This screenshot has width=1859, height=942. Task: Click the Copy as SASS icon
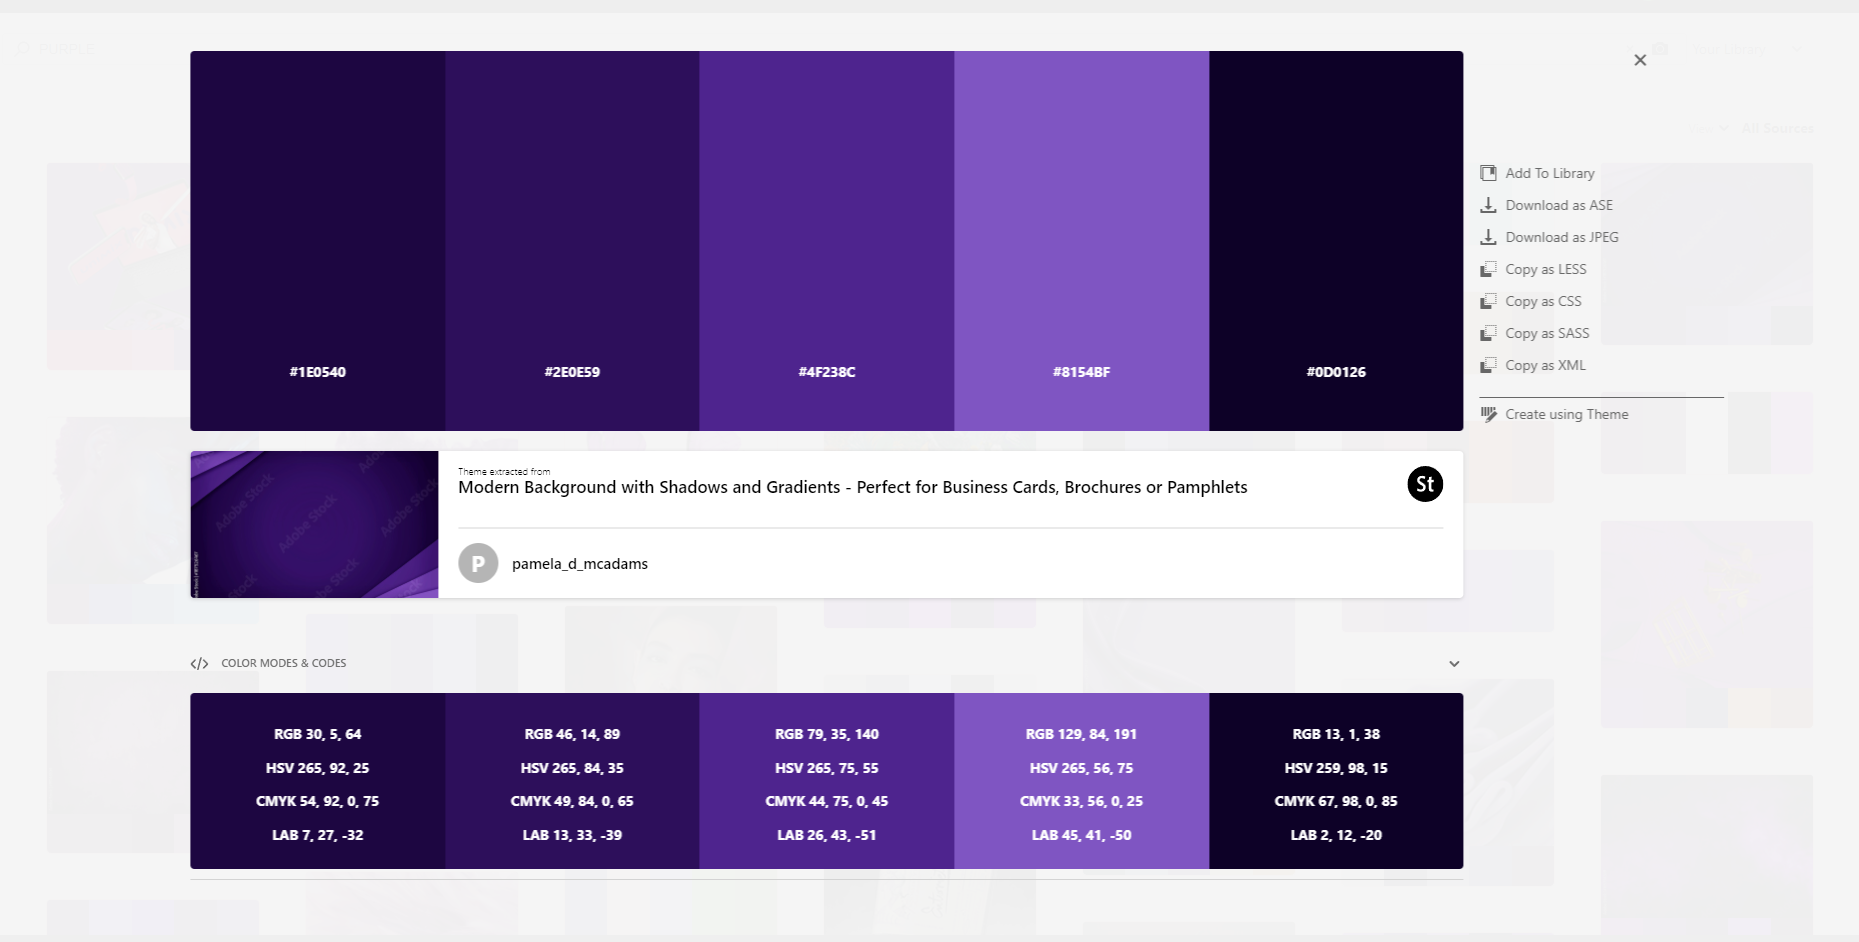coord(1488,333)
